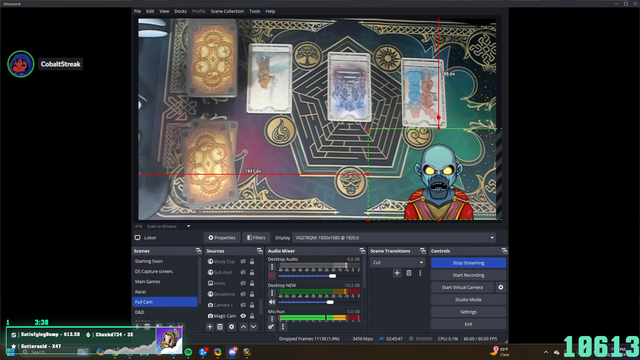Pop out the Scene Transitions dock
Screen dimensions: 640x360
[x=422, y=251]
